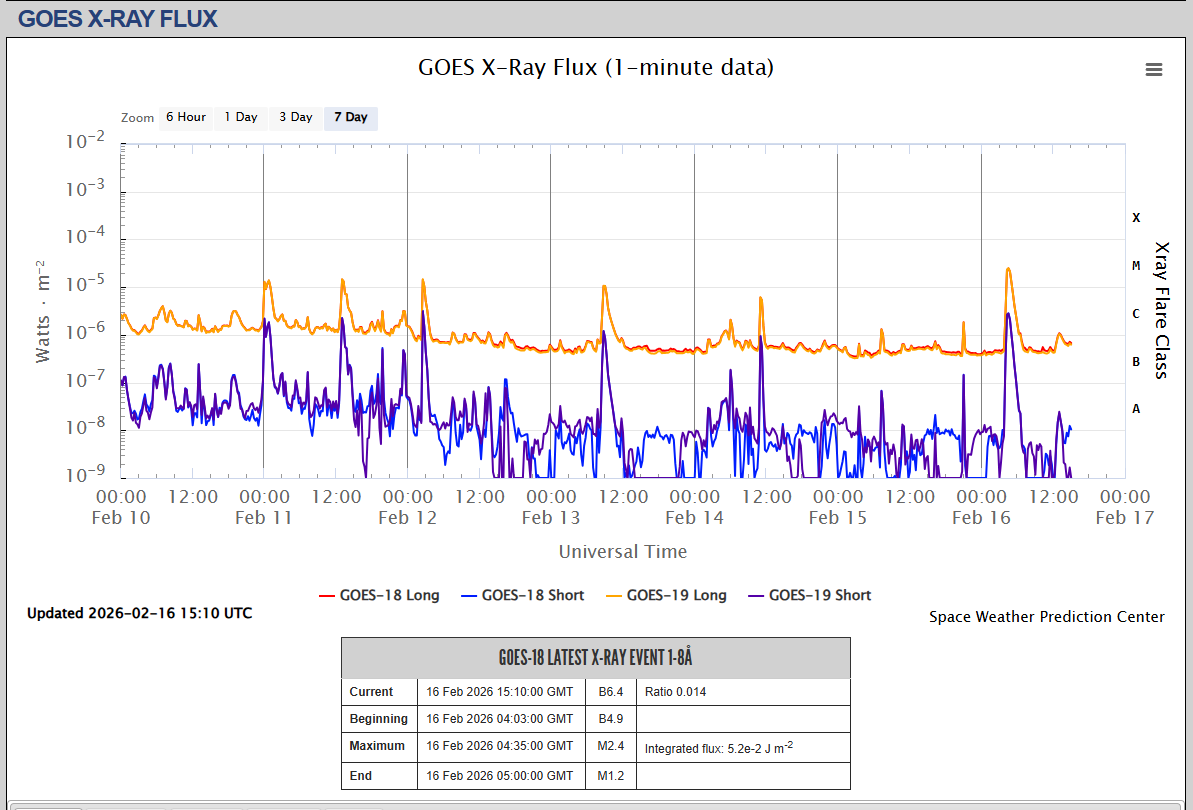
Task: Click the M2.4 maximum flare value cell
Action: (610, 746)
